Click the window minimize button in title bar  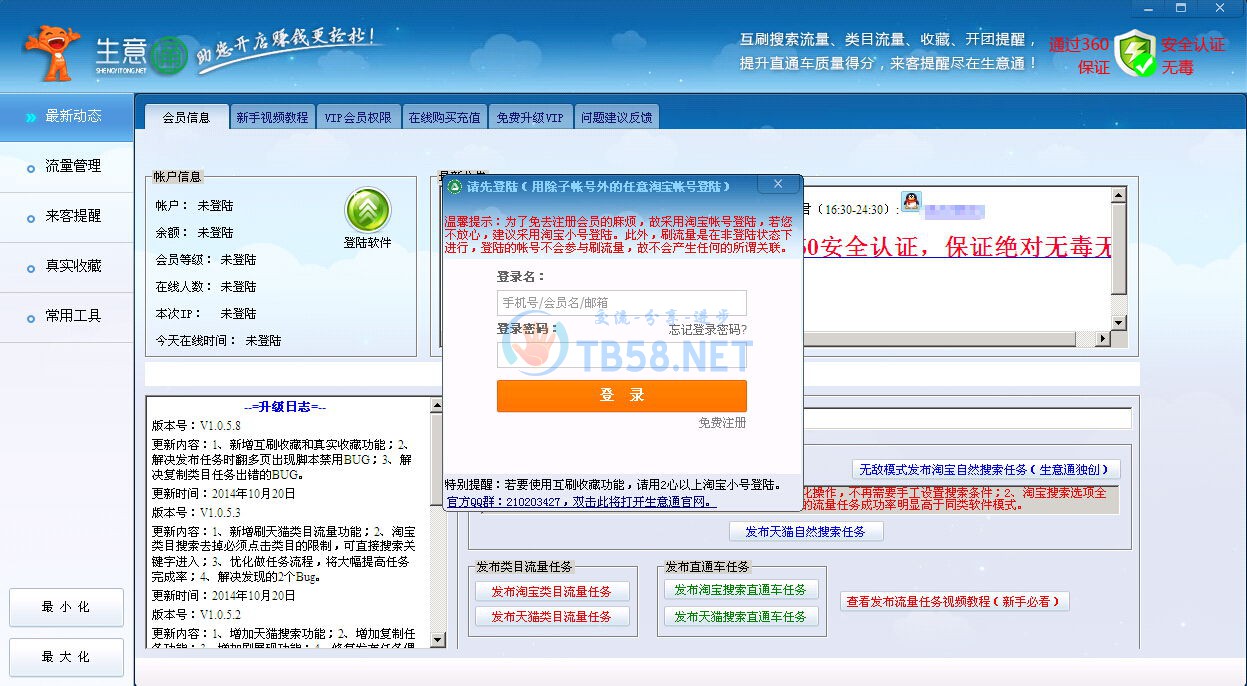pyautogui.click(x=1147, y=8)
